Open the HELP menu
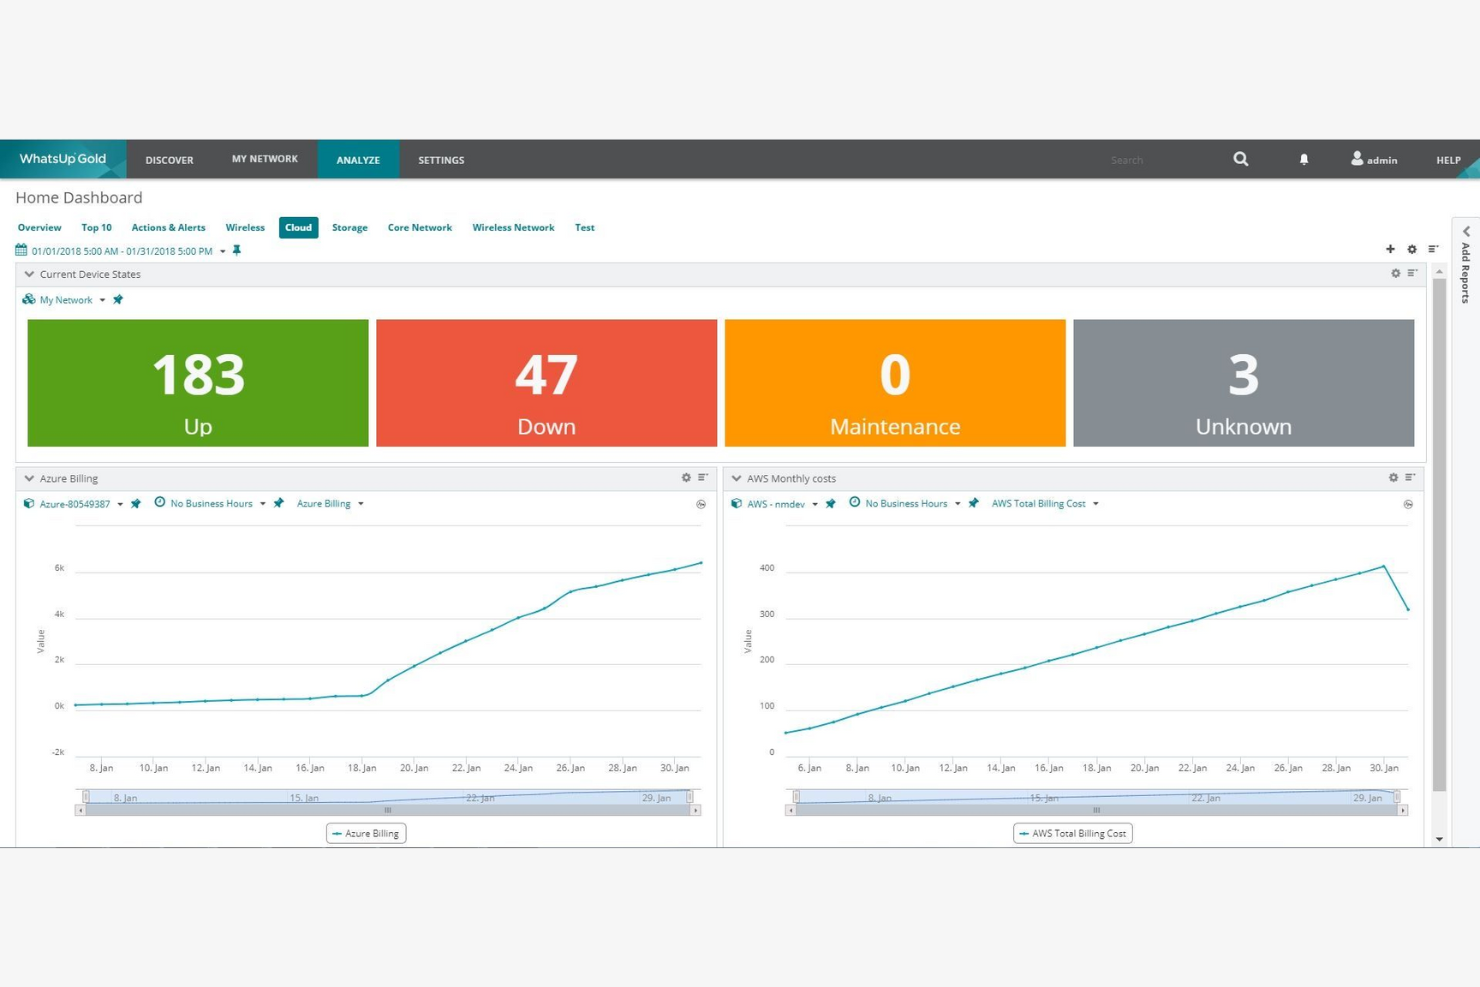 coord(1448,160)
